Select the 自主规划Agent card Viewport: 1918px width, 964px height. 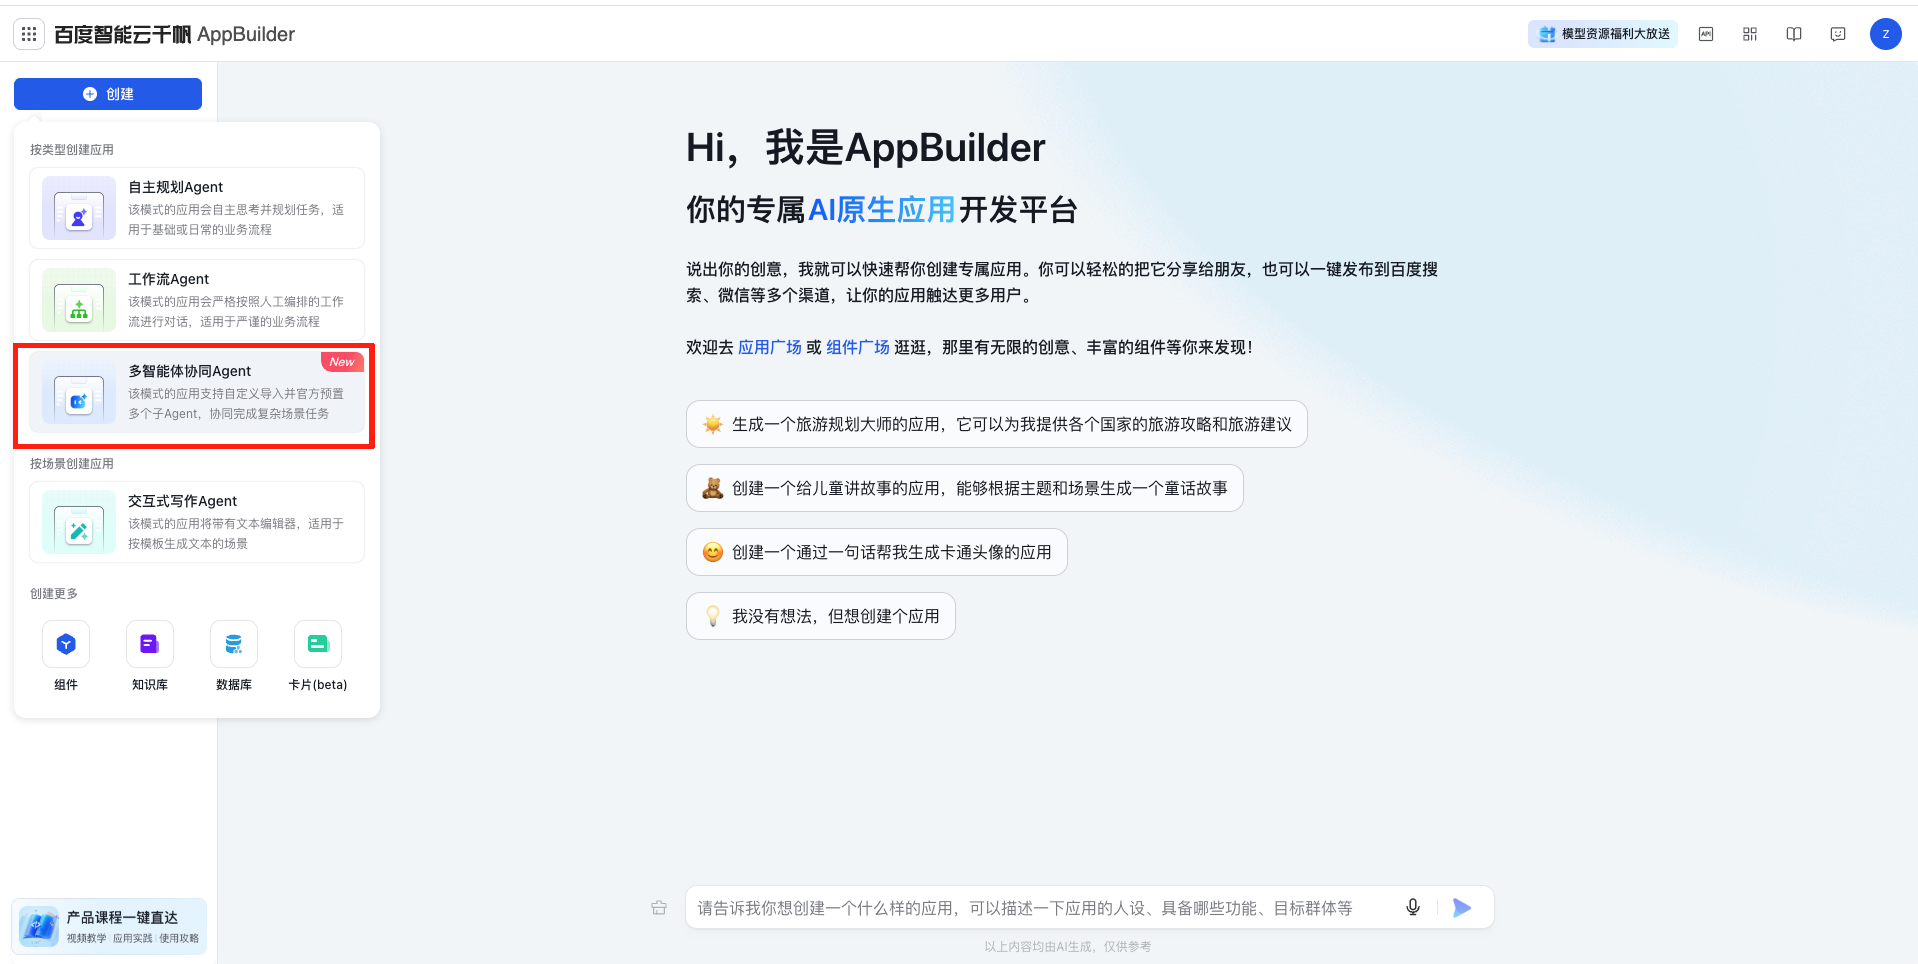point(197,208)
